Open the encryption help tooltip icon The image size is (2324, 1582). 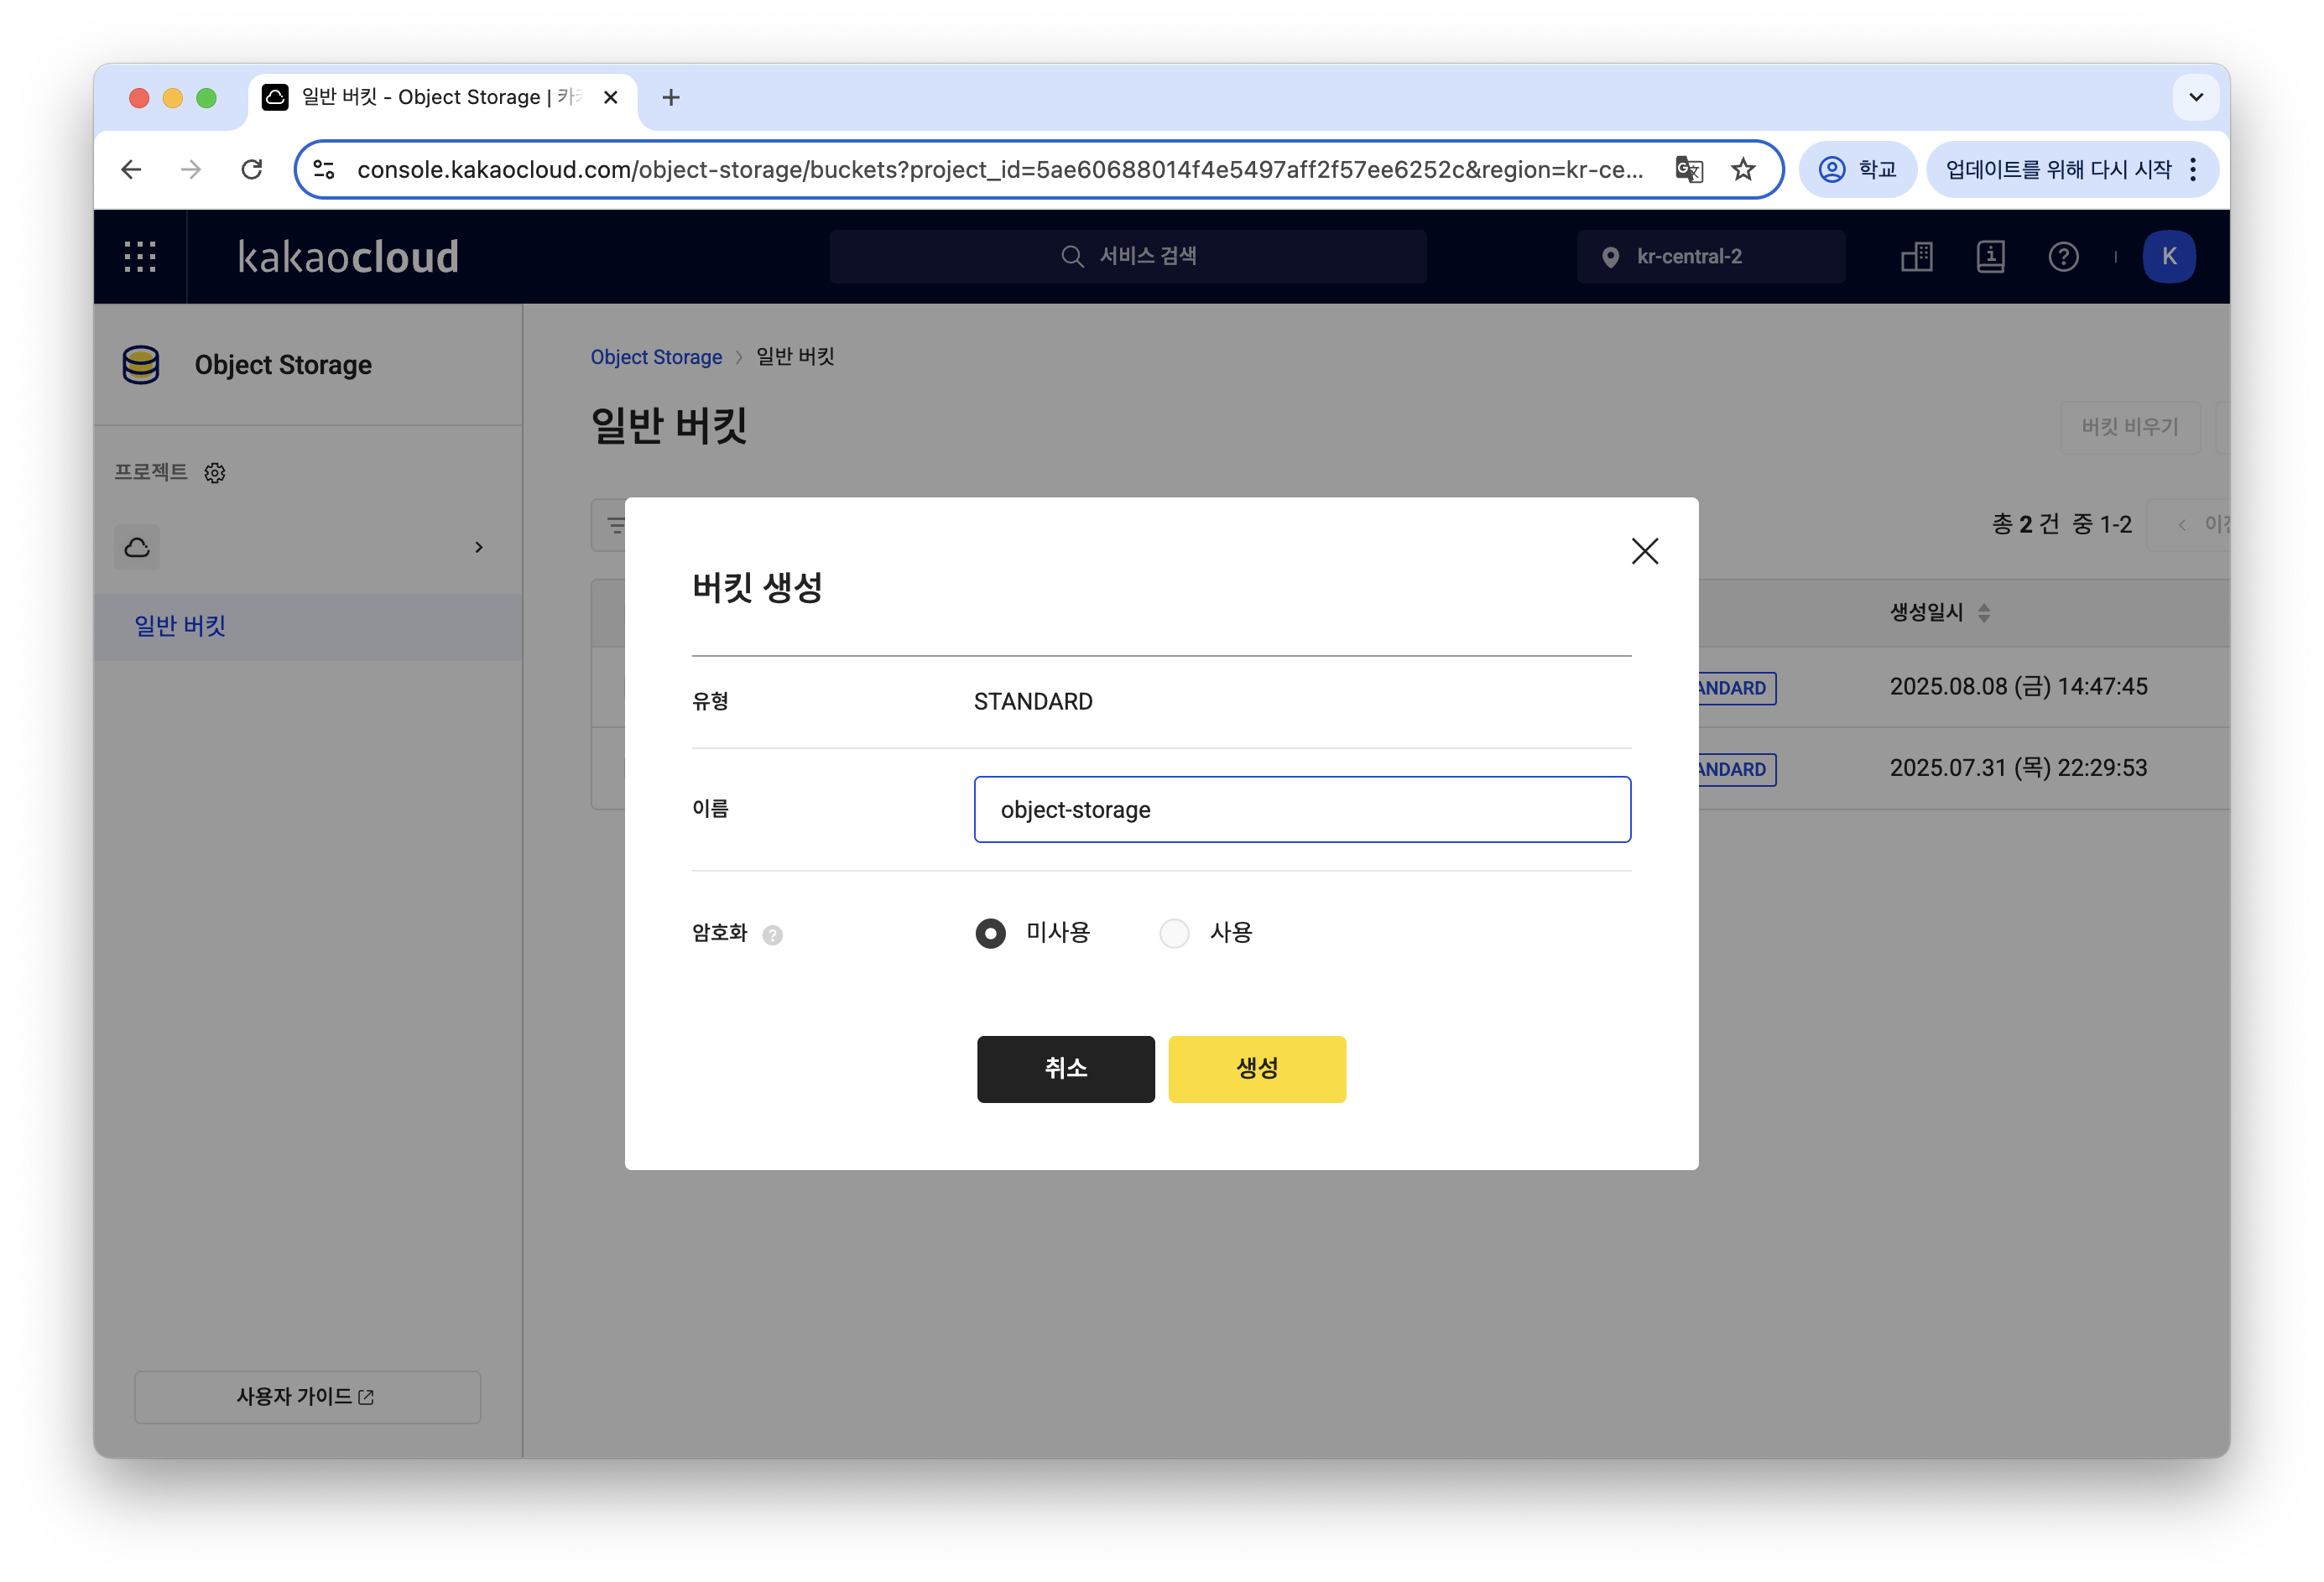tap(772, 935)
